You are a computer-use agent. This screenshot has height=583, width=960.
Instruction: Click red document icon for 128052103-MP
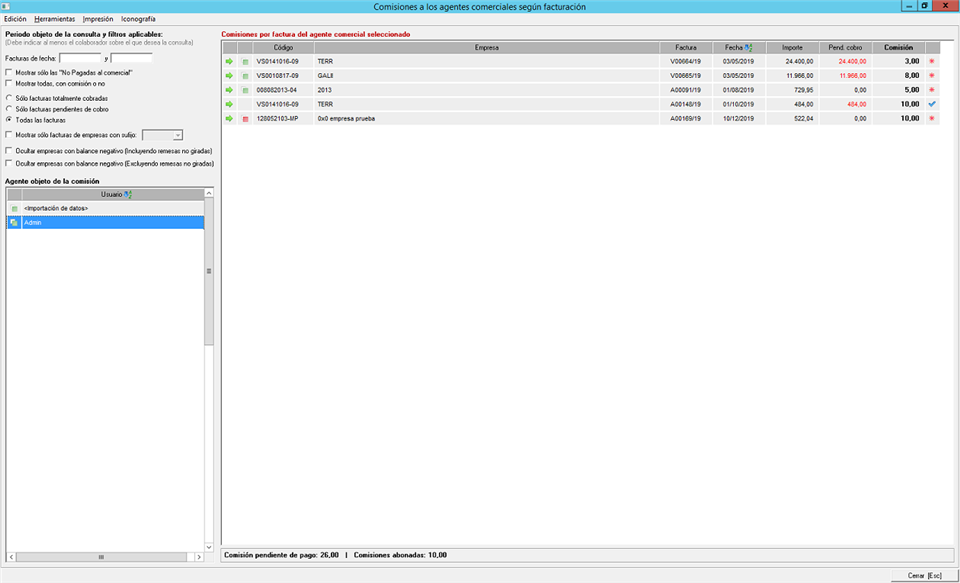point(245,118)
